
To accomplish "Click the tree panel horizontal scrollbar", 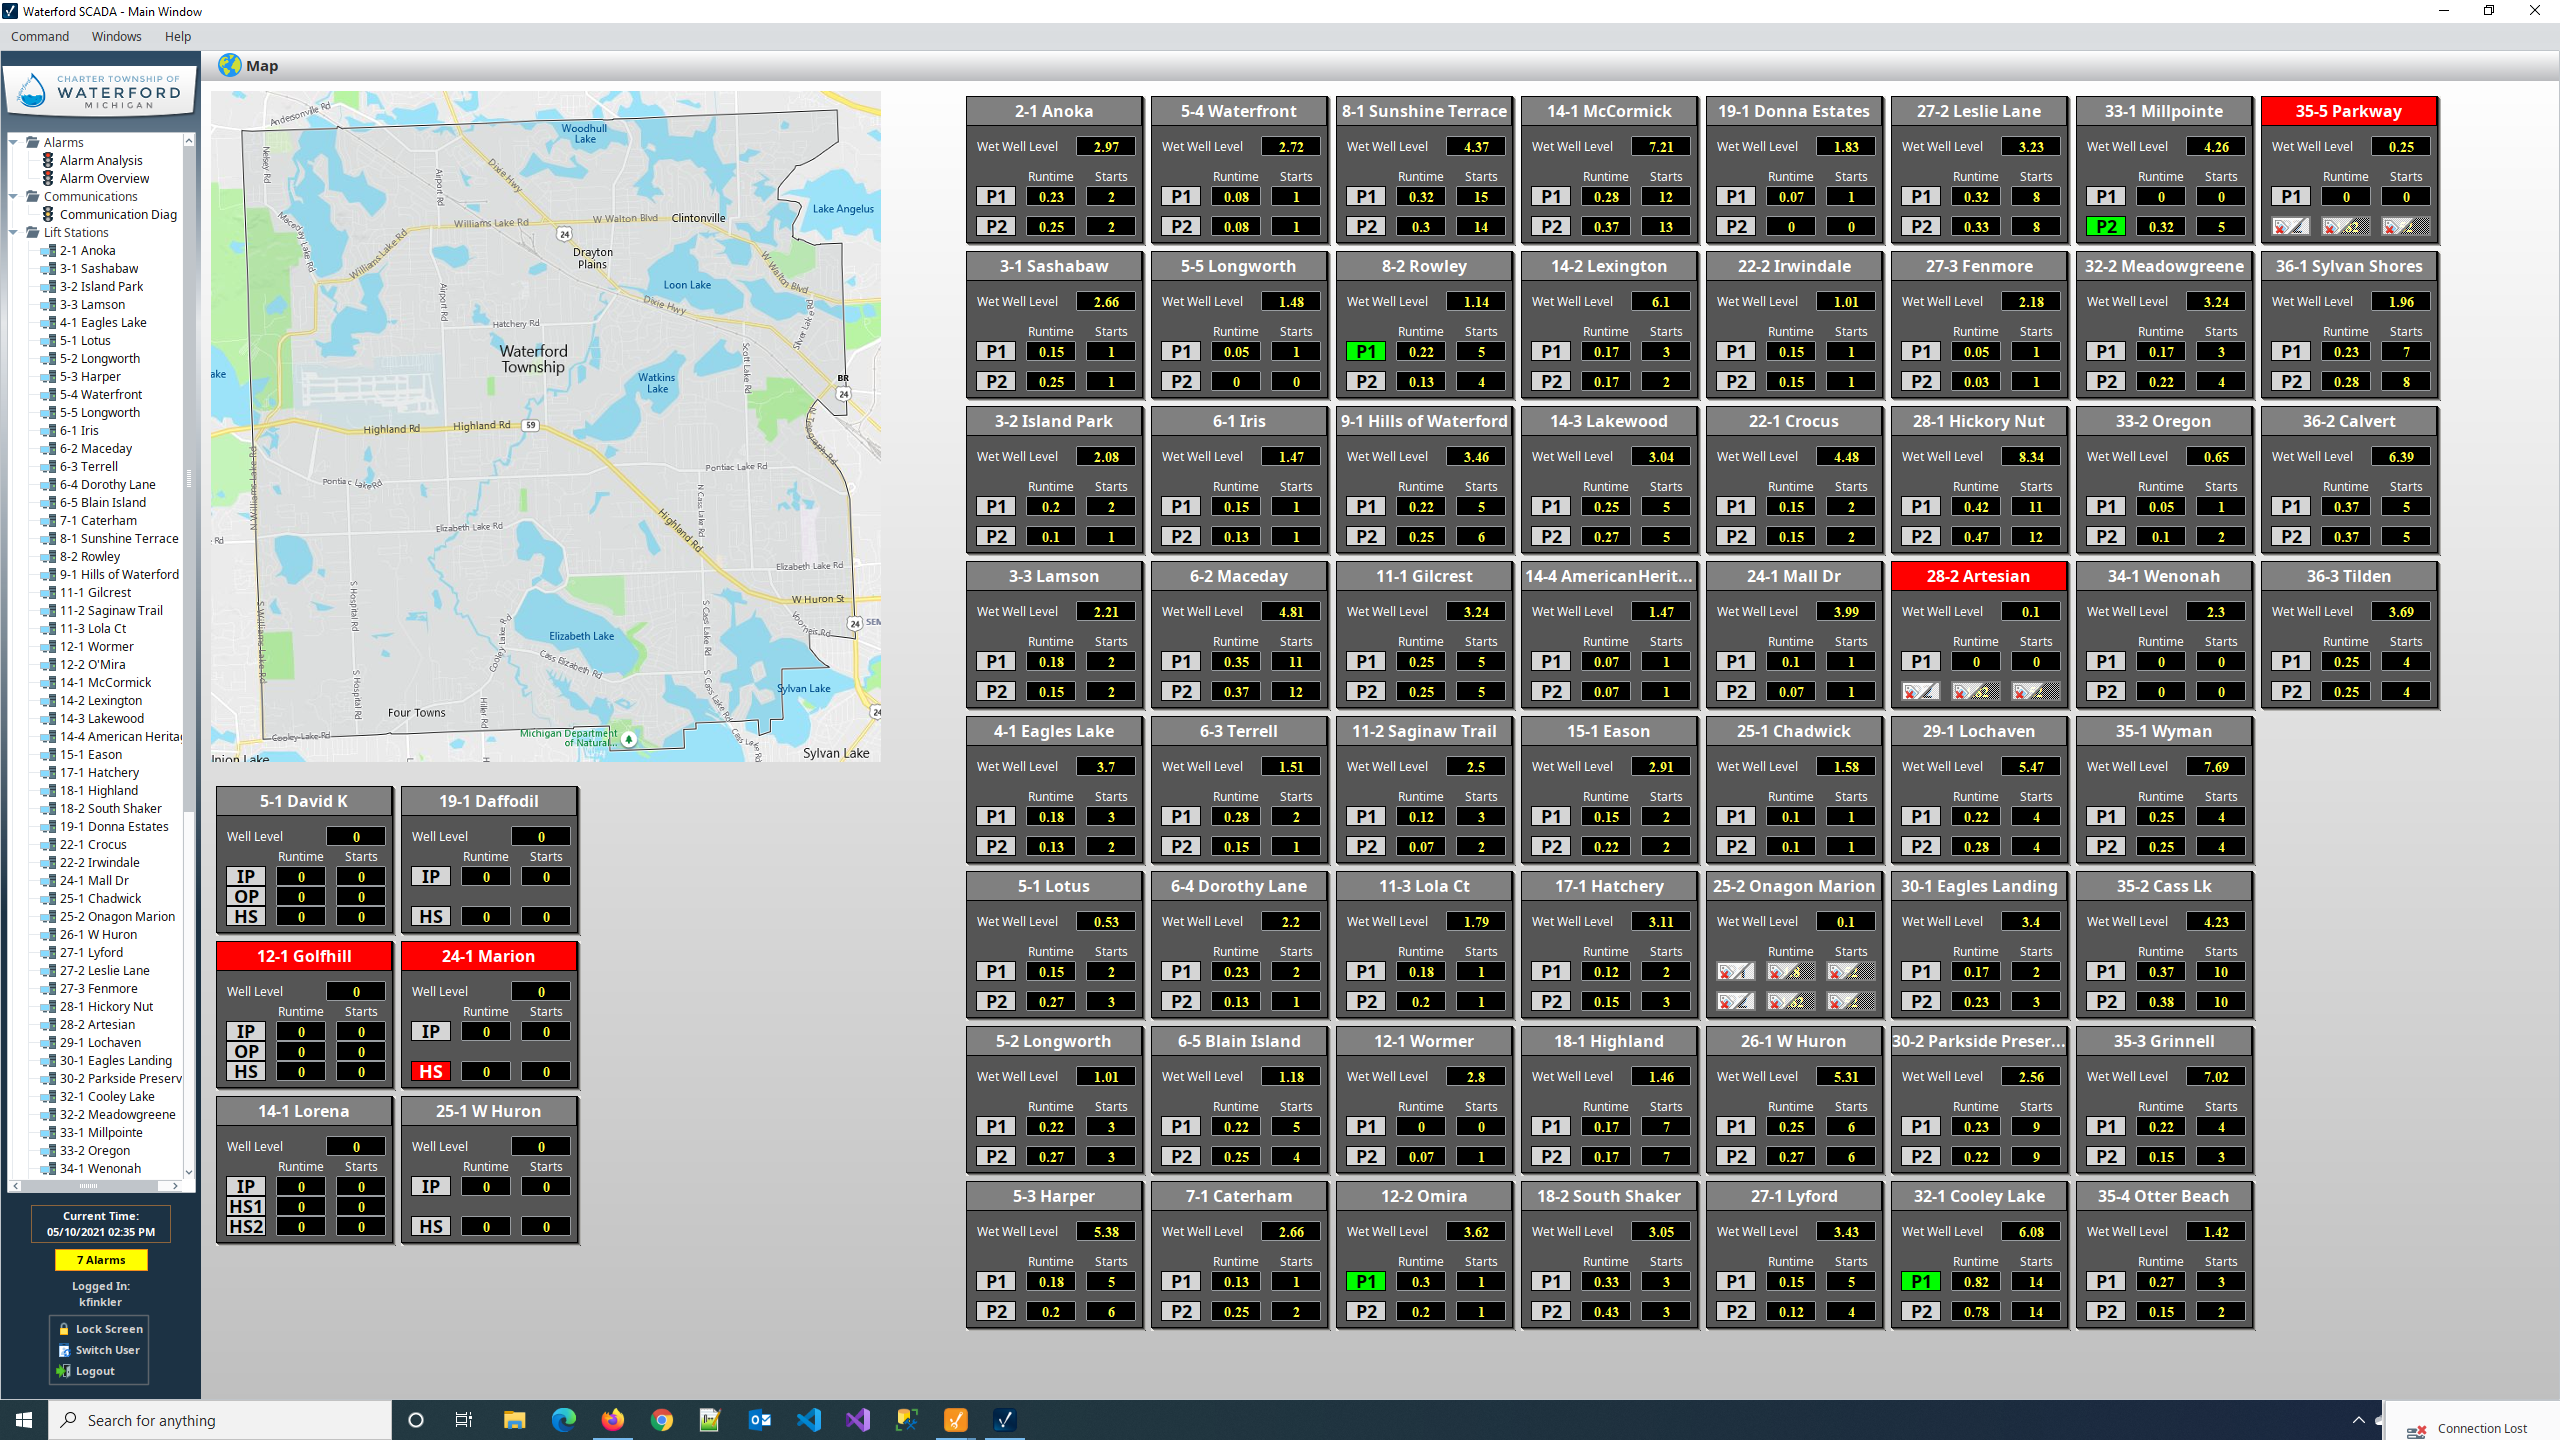I will click(90, 1186).
